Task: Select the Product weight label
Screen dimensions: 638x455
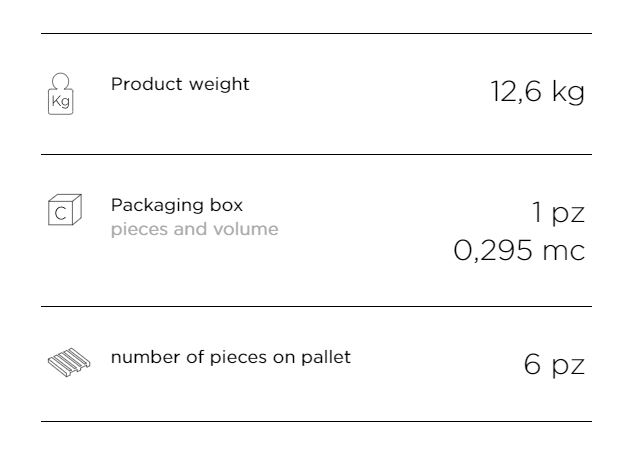Action: [180, 84]
